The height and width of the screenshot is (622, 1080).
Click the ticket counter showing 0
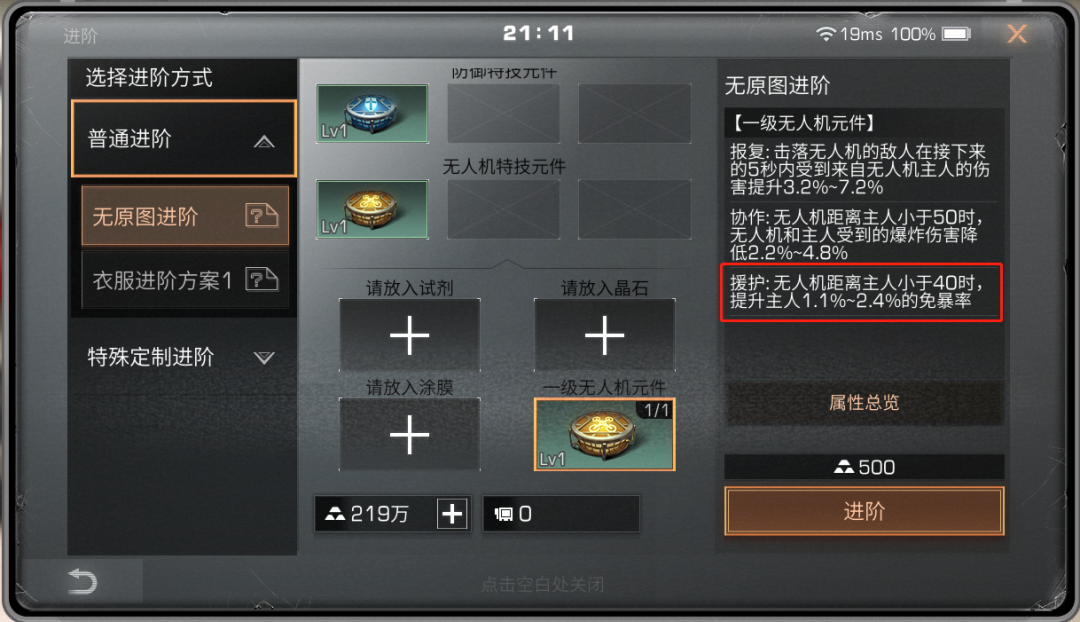point(561,514)
